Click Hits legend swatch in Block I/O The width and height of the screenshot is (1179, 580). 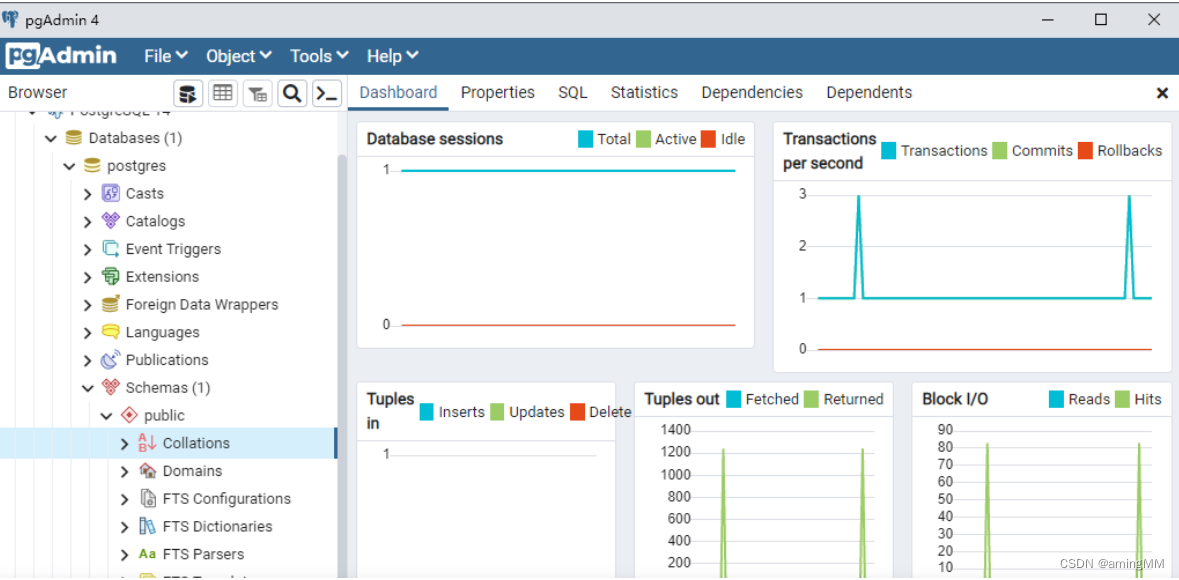[x=1122, y=399]
